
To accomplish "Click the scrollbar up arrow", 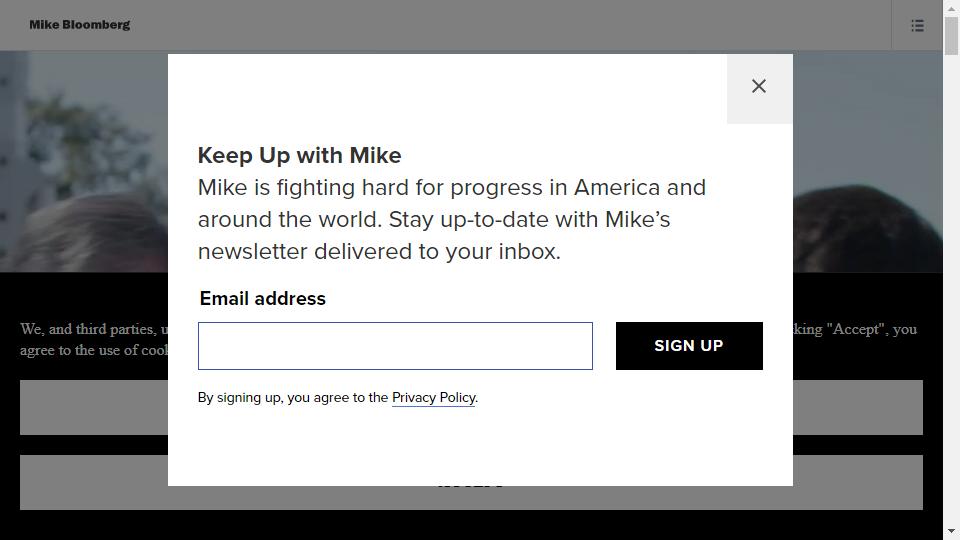I will tap(951, 8).
